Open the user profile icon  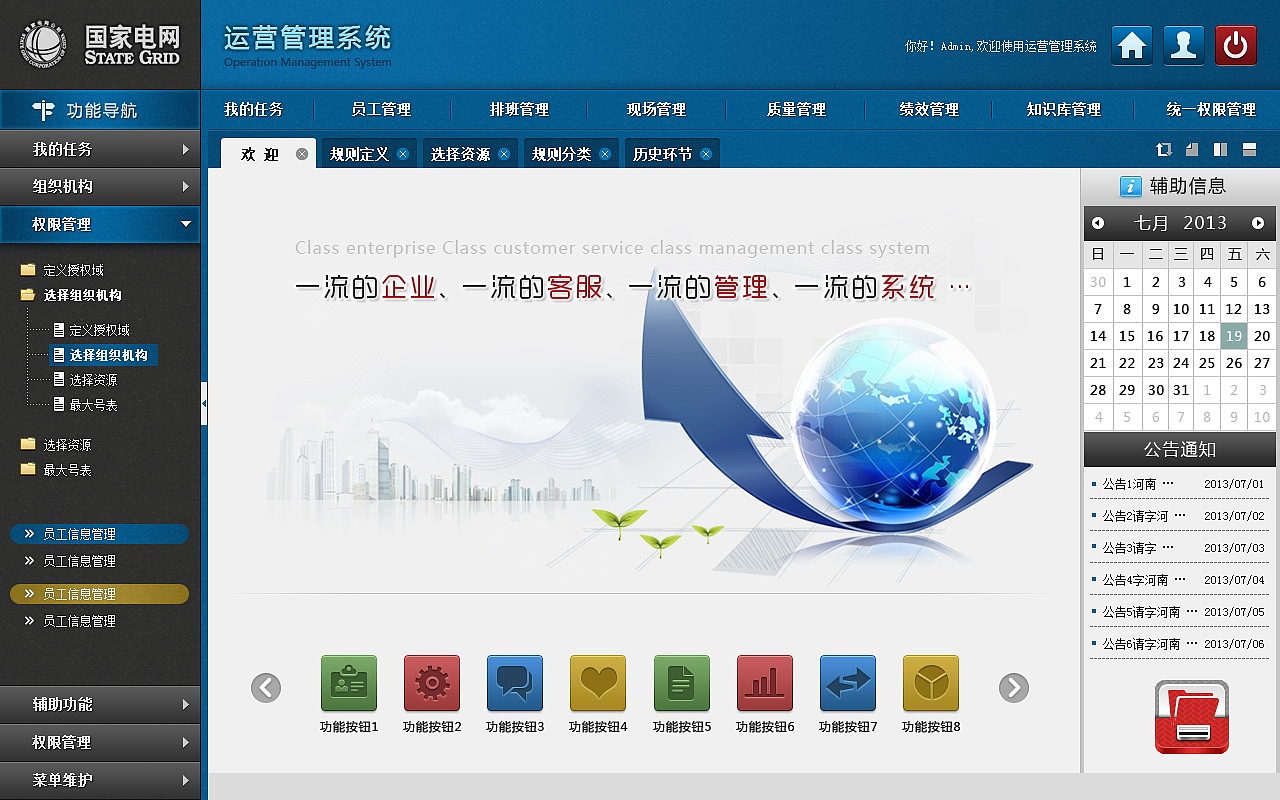click(x=1184, y=46)
